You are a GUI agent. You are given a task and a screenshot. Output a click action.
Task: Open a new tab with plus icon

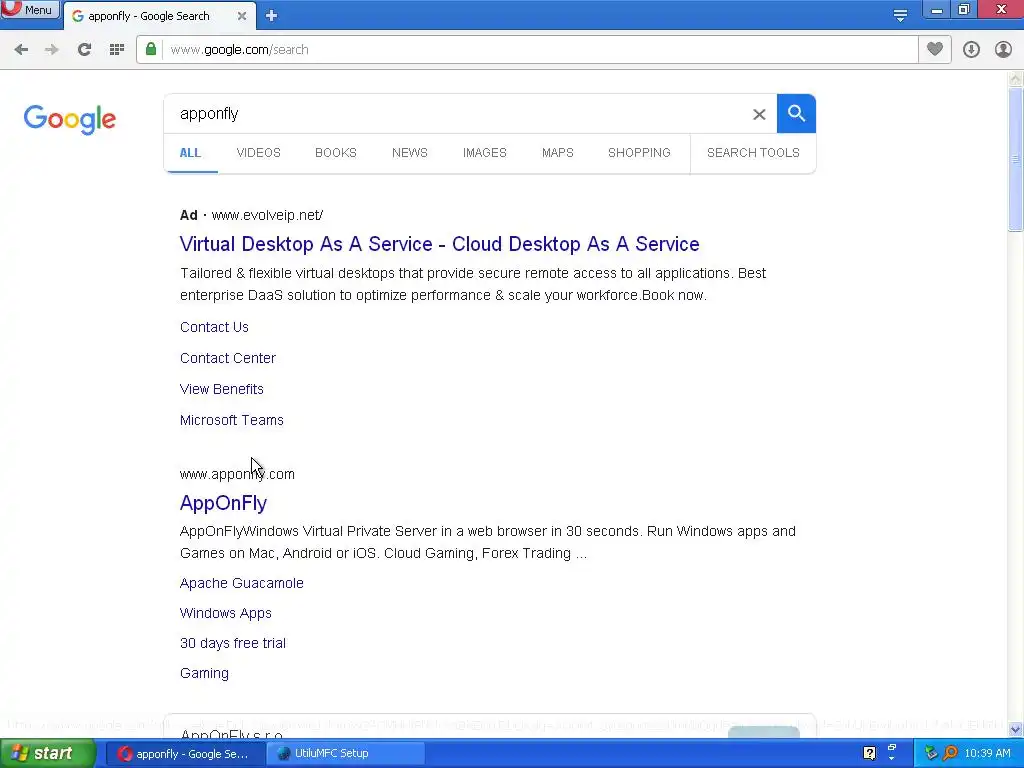point(272,16)
